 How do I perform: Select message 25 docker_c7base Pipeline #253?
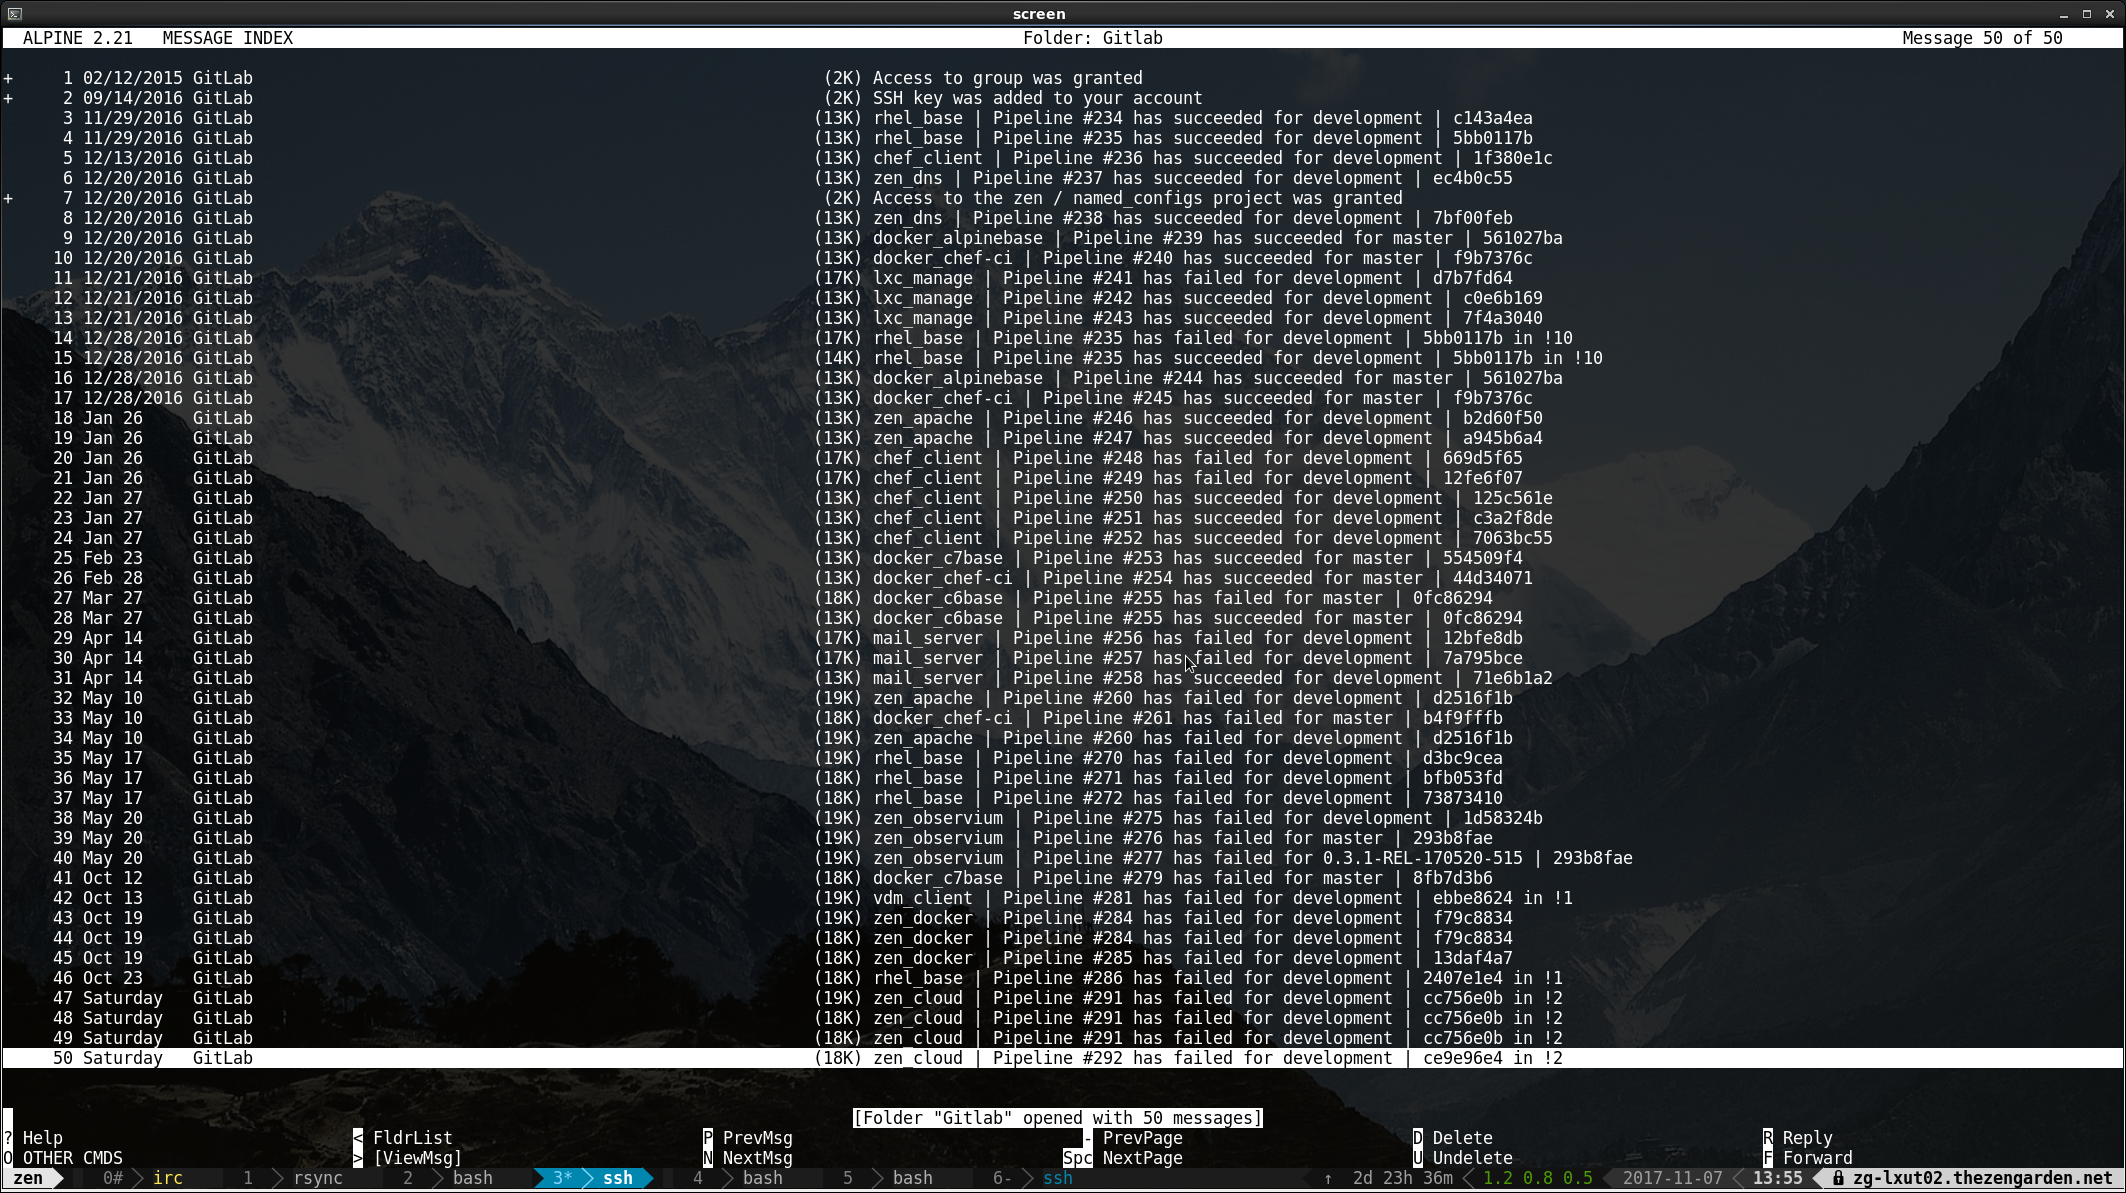(x=1063, y=558)
